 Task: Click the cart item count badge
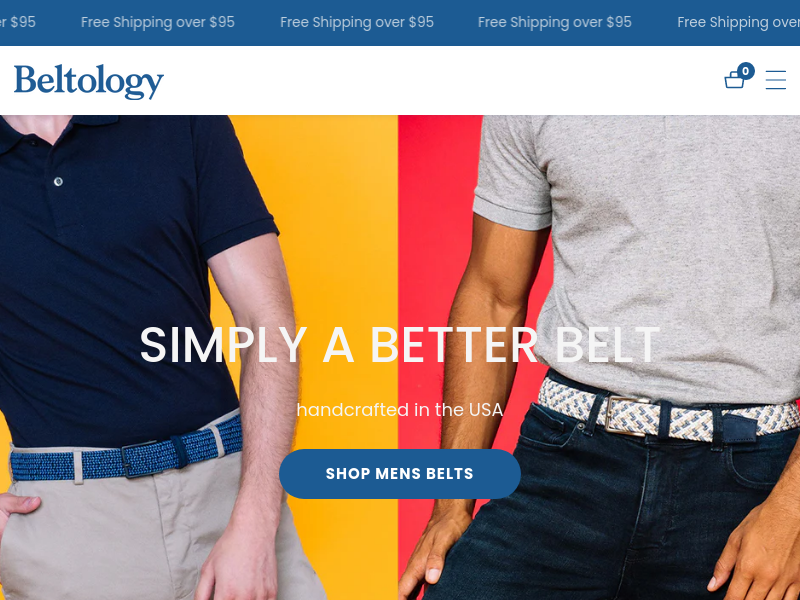point(745,71)
